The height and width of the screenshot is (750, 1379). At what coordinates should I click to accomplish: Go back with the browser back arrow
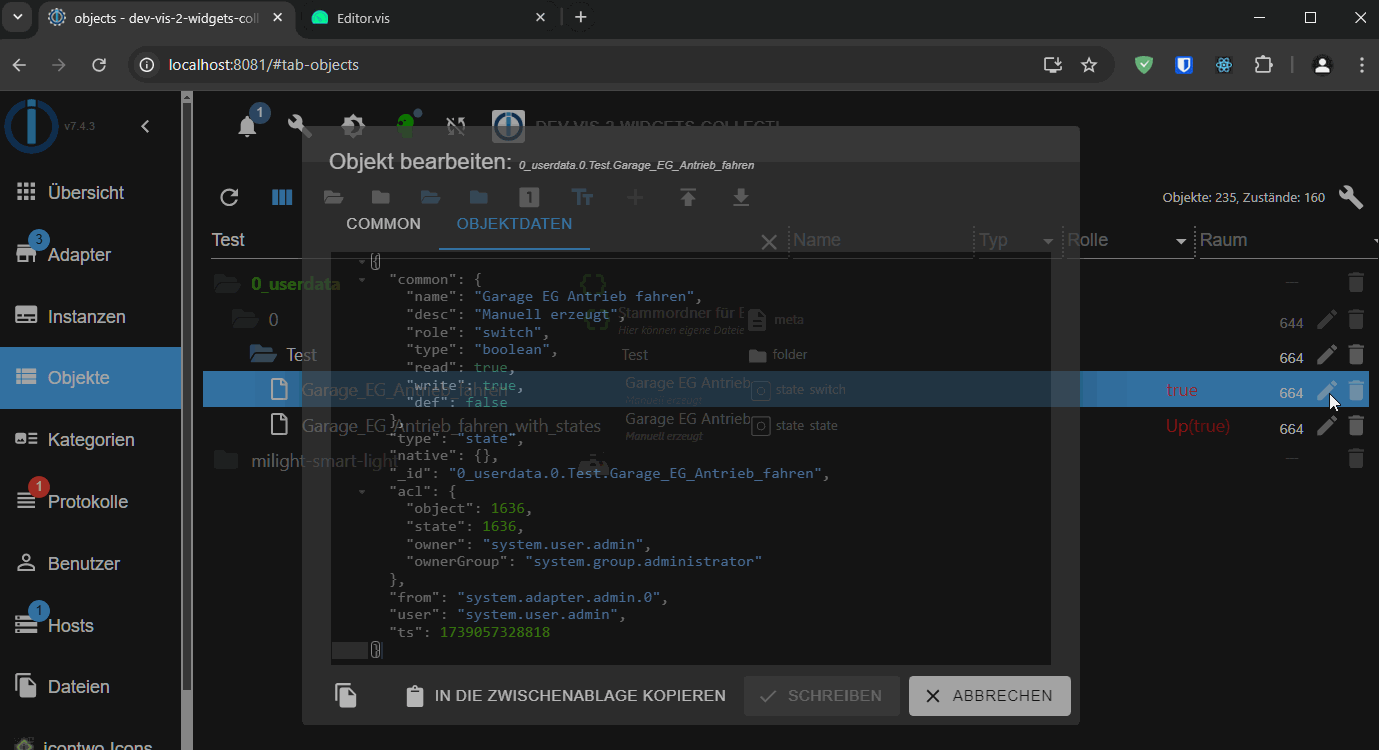20,65
